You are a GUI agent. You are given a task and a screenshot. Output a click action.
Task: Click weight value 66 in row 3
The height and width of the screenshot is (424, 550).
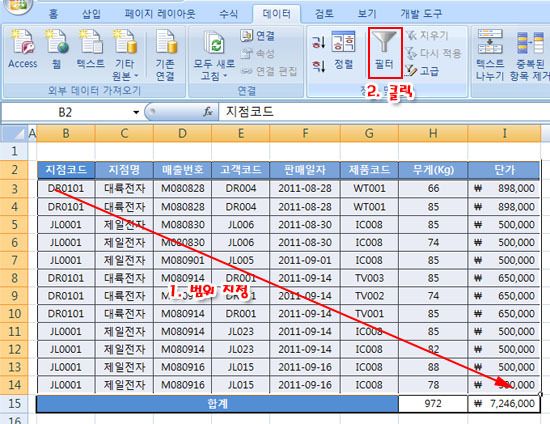click(x=433, y=188)
